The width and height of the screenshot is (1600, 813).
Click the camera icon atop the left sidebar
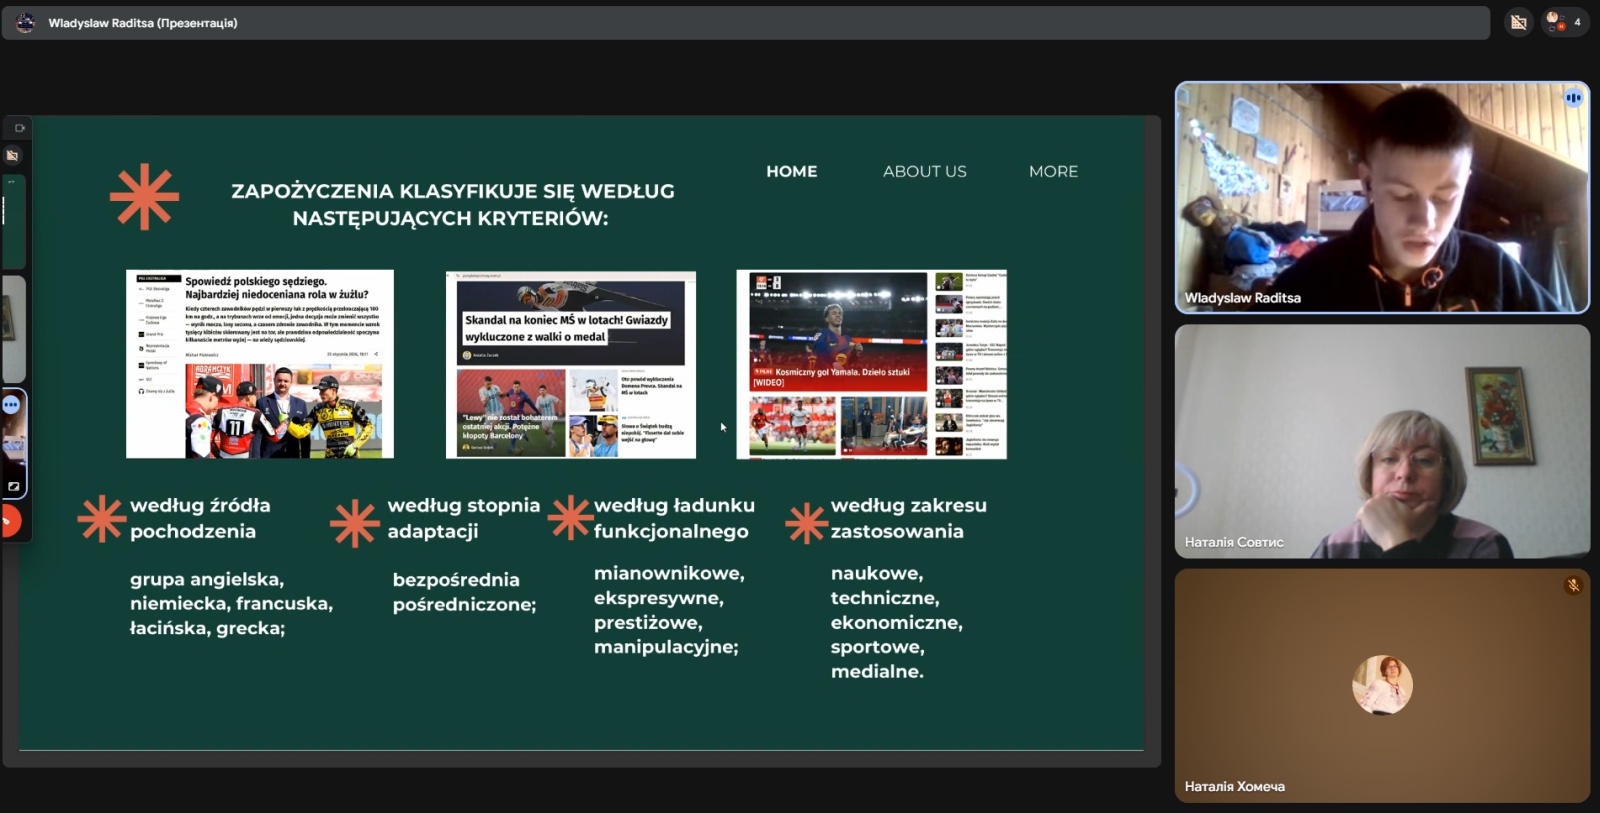pos(19,128)
